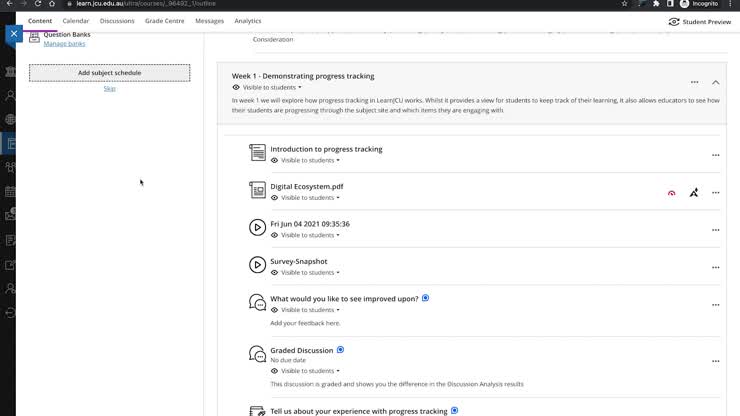
Task: Open more options for Introduction to progress tracking
Action: pyautogui.click(x=715, y=155)
